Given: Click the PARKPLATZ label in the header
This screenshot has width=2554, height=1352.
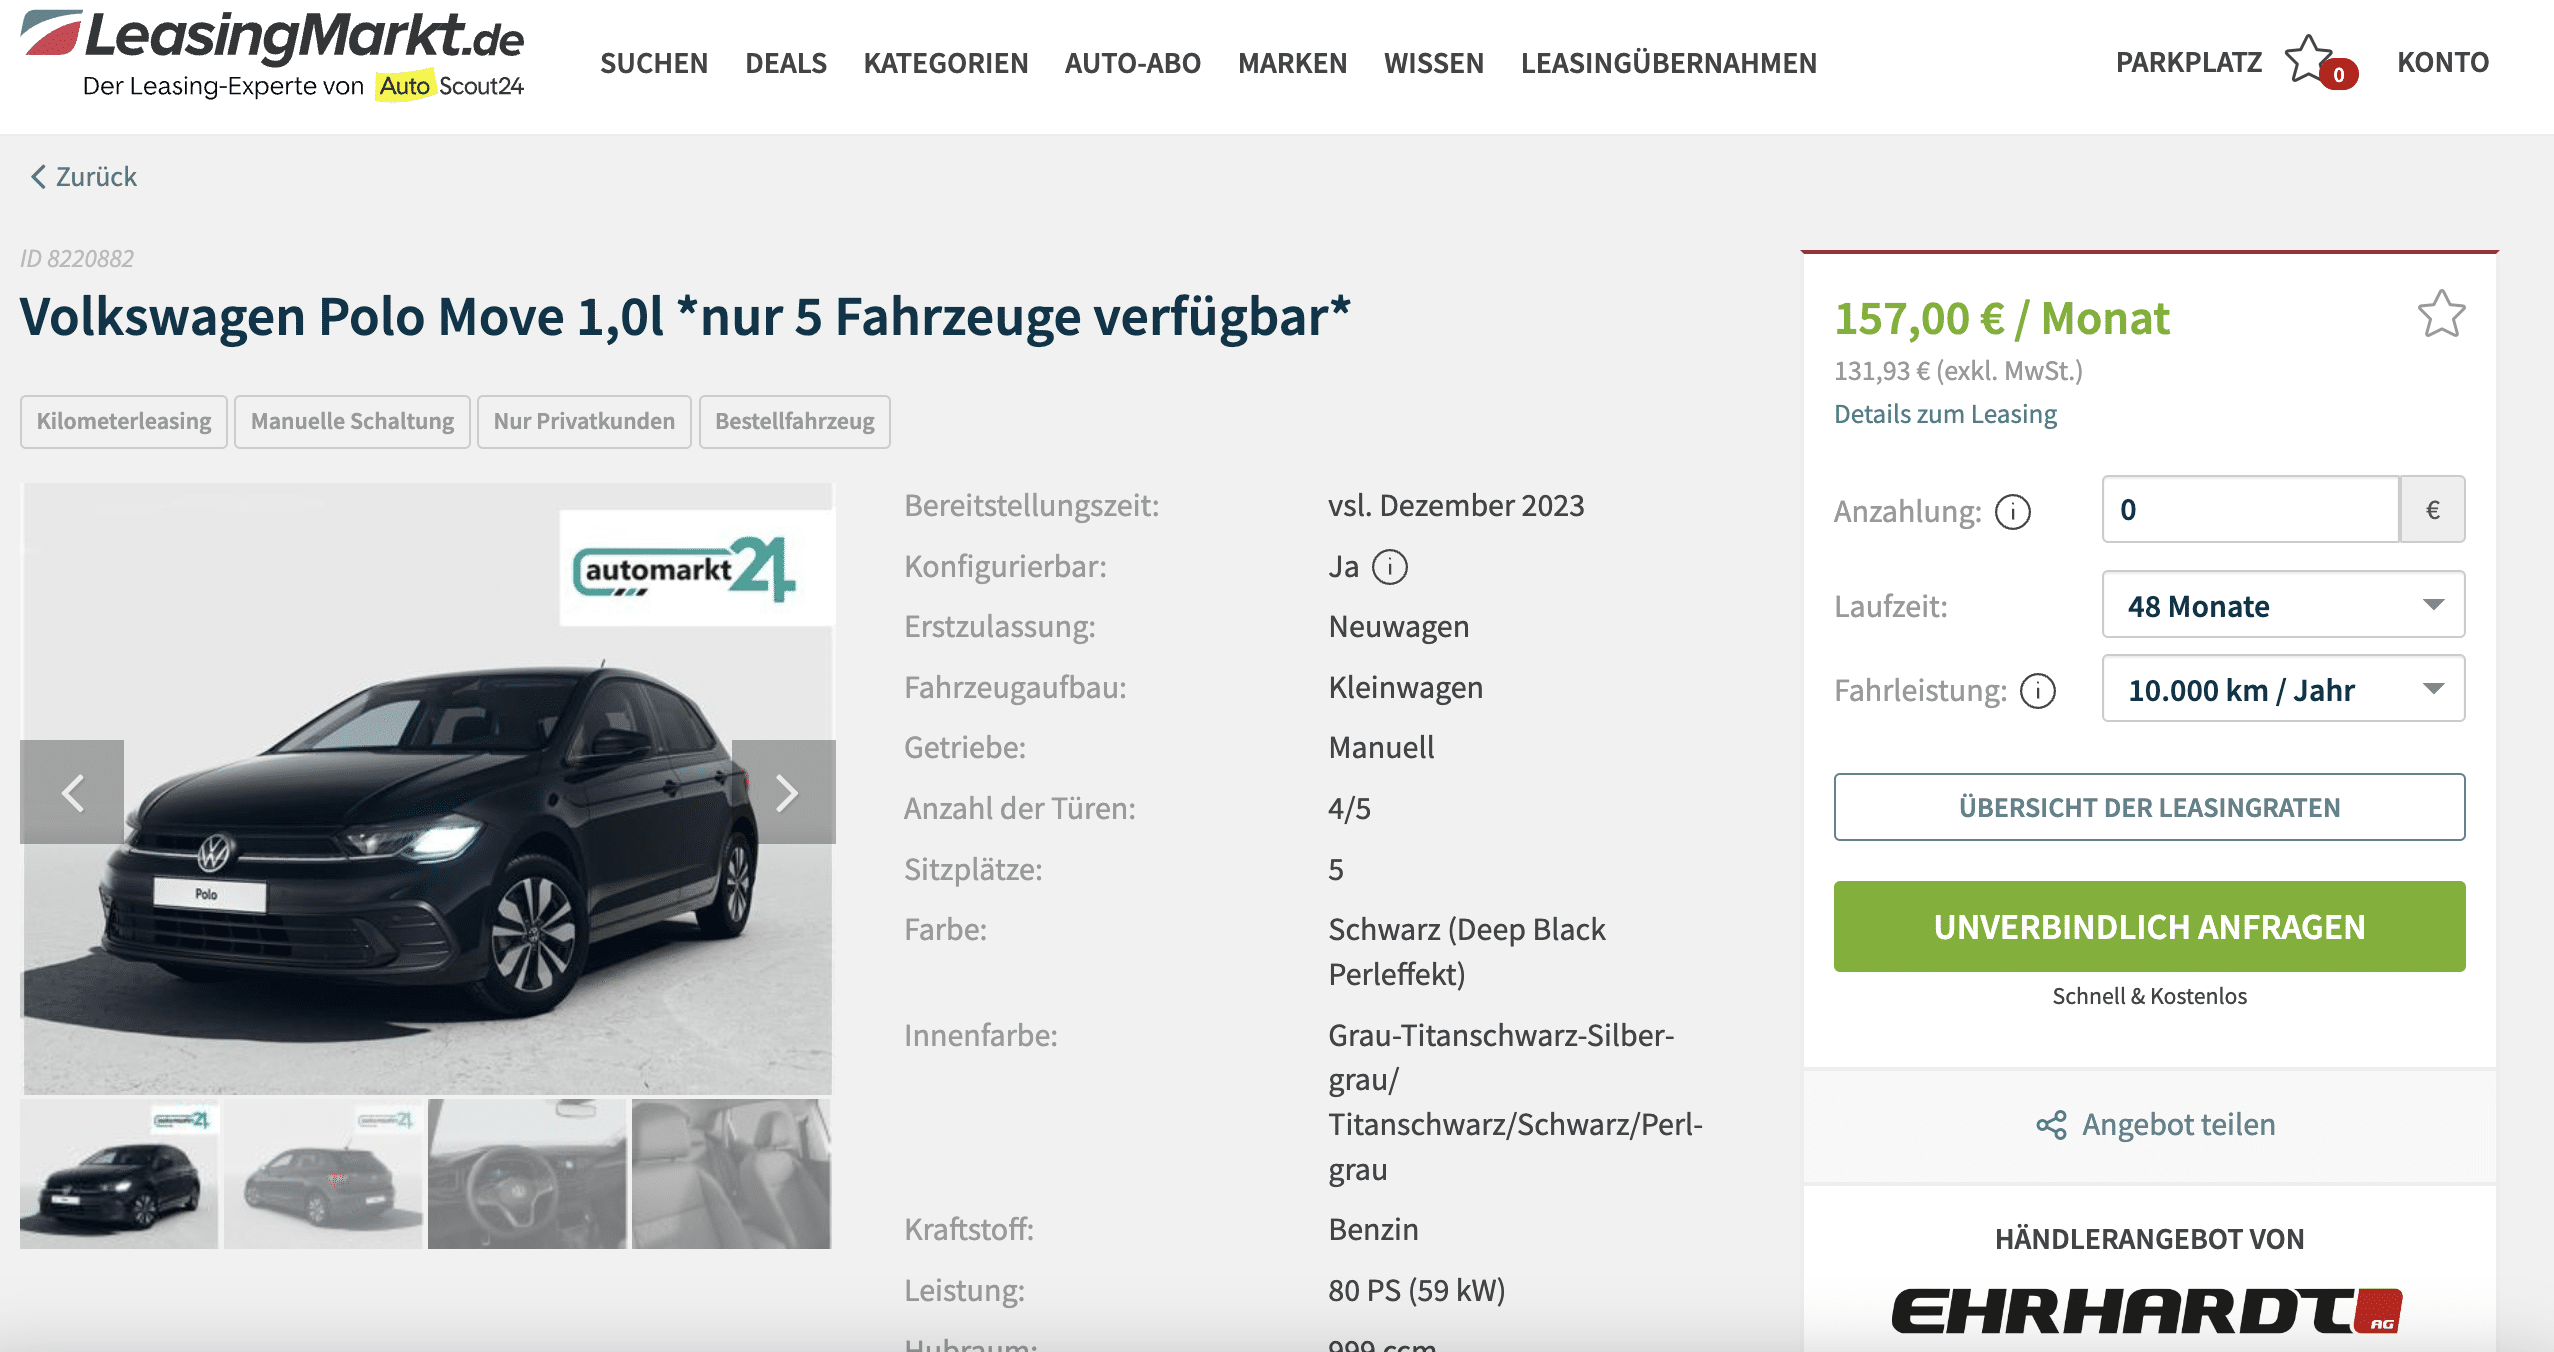Looking at the screenshot, I should click(x=2189, y=62).
